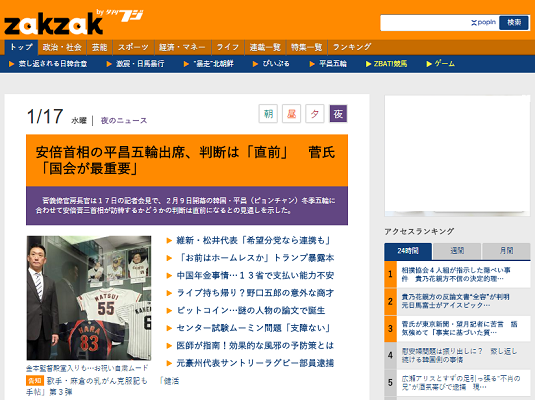The image size is (535, 400).
Task: Open the ランキング menu item
Action: pos(352,47)
